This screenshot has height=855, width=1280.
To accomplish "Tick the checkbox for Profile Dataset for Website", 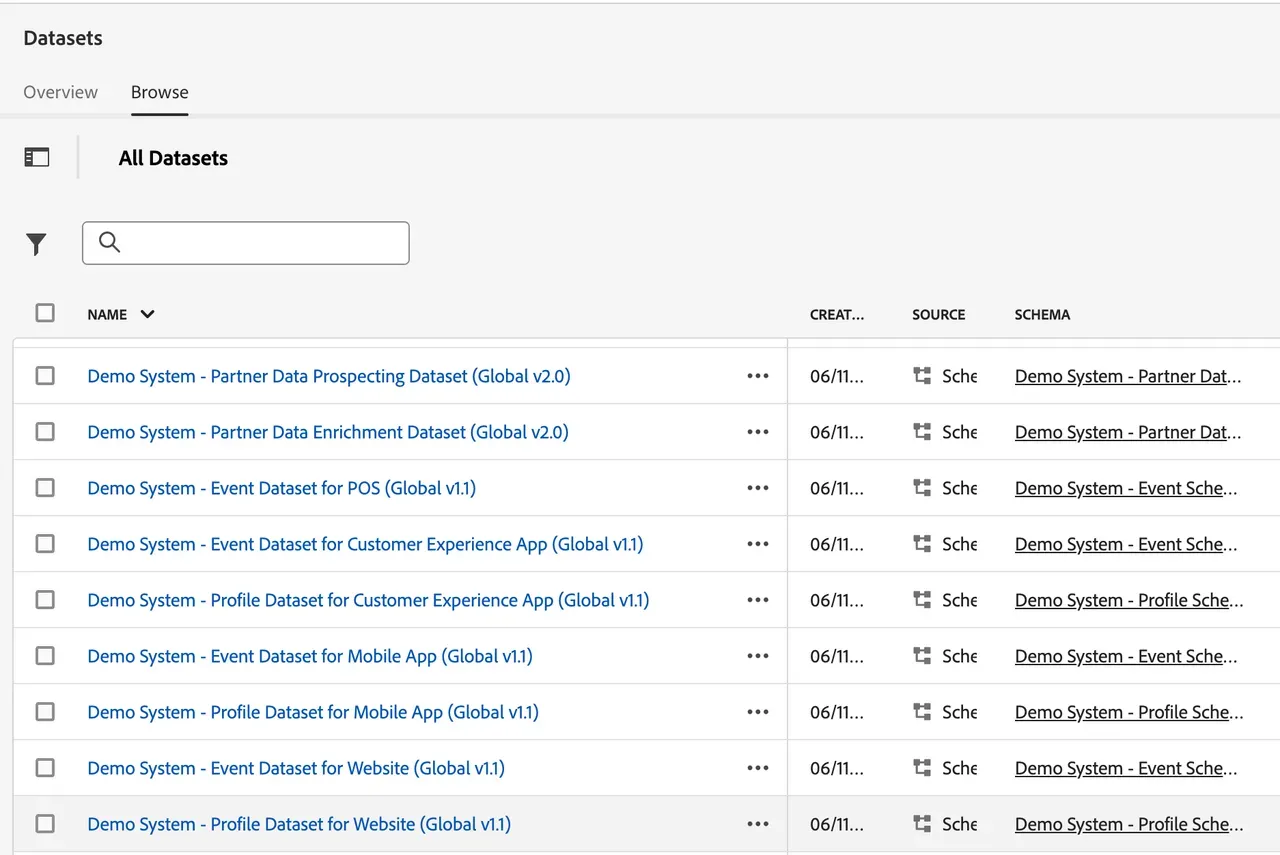I will (x=45, y=824).
